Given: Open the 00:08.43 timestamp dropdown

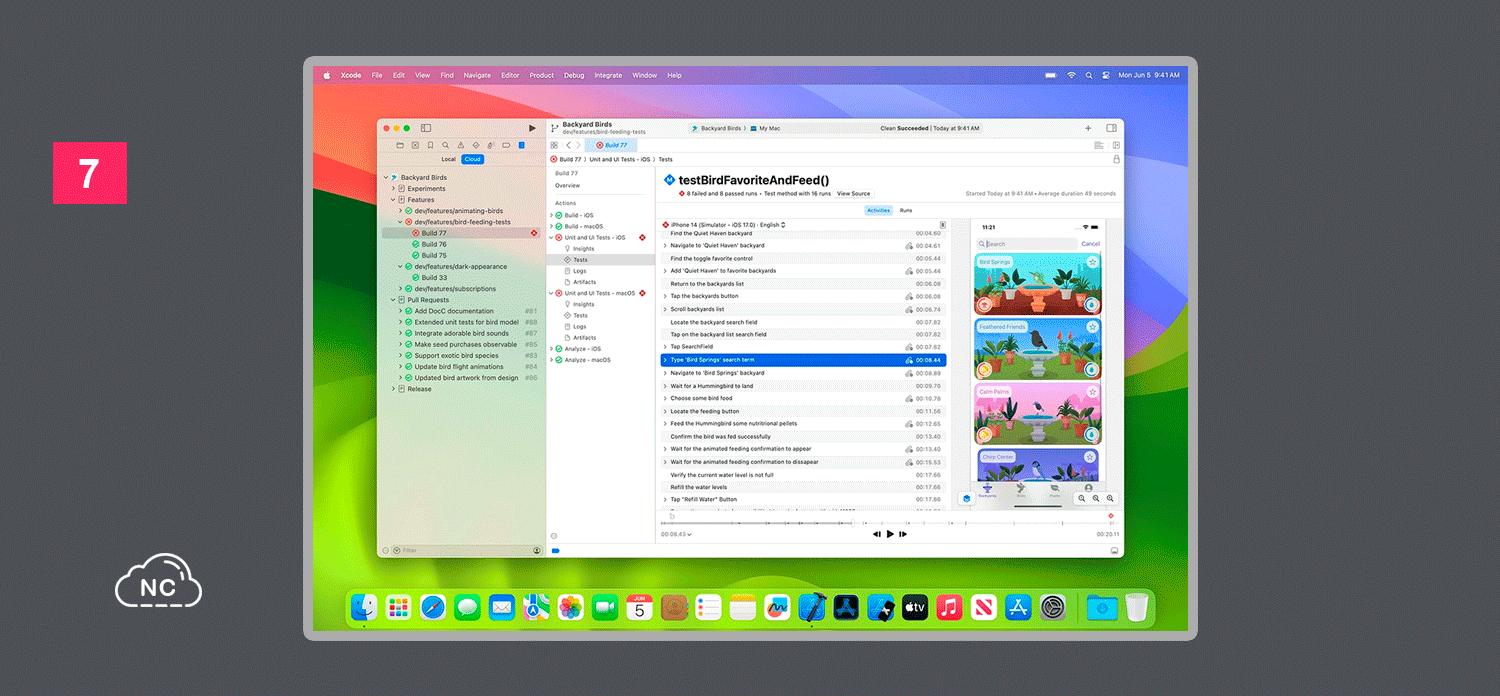Looking at the screenshot, I should (676, 534).
